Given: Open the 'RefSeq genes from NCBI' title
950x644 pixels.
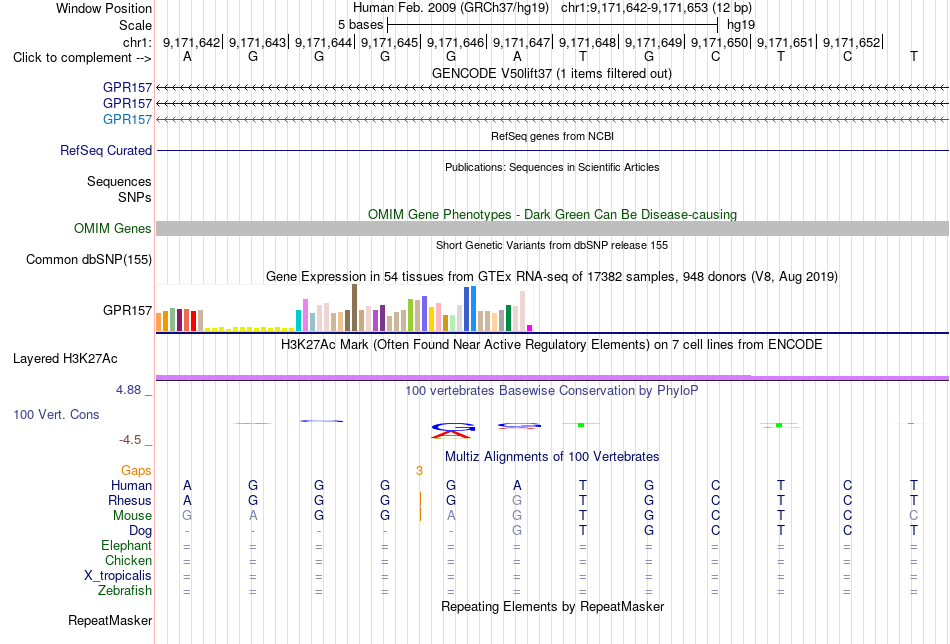Looking at the screenshot, I should pos(552,136).
